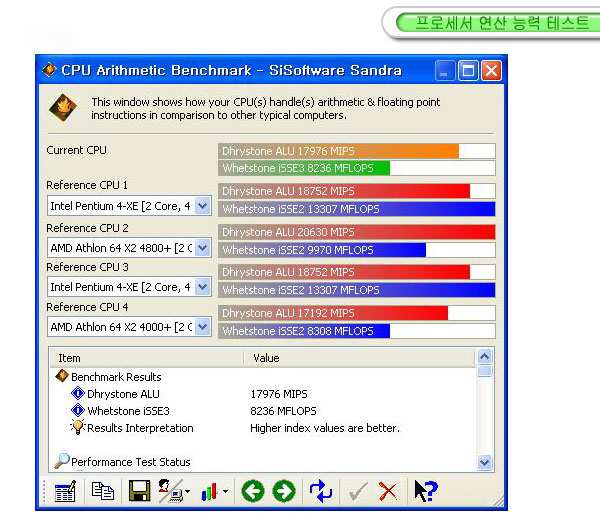Click the Reference CPU 1 label
Viewport: 600px width, 524px height.
(x=87, y=185)
